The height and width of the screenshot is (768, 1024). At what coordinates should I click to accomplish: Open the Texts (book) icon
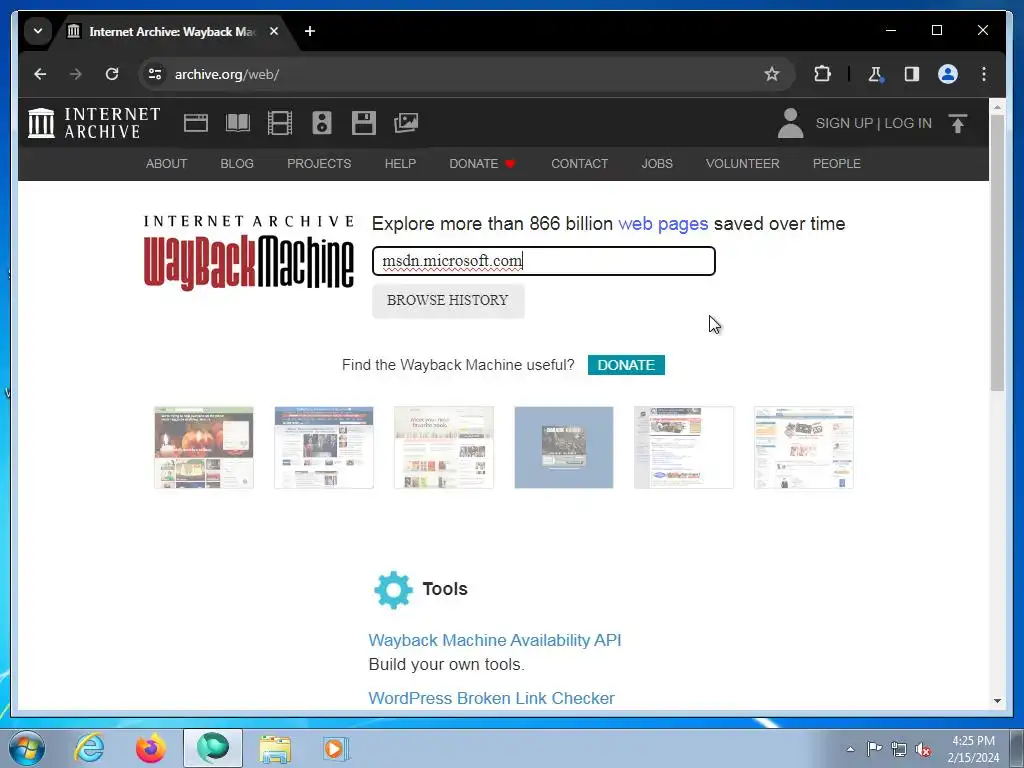[238, 123]
